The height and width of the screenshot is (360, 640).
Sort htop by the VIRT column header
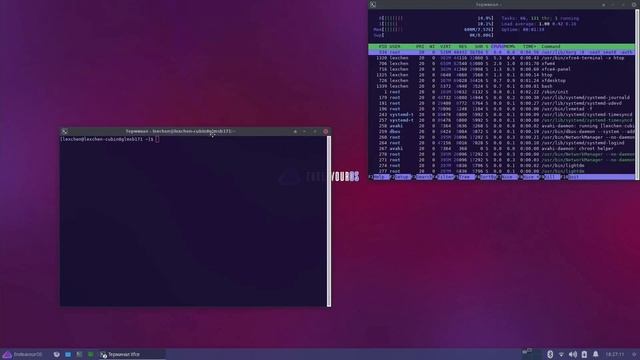tap(445, 47)
